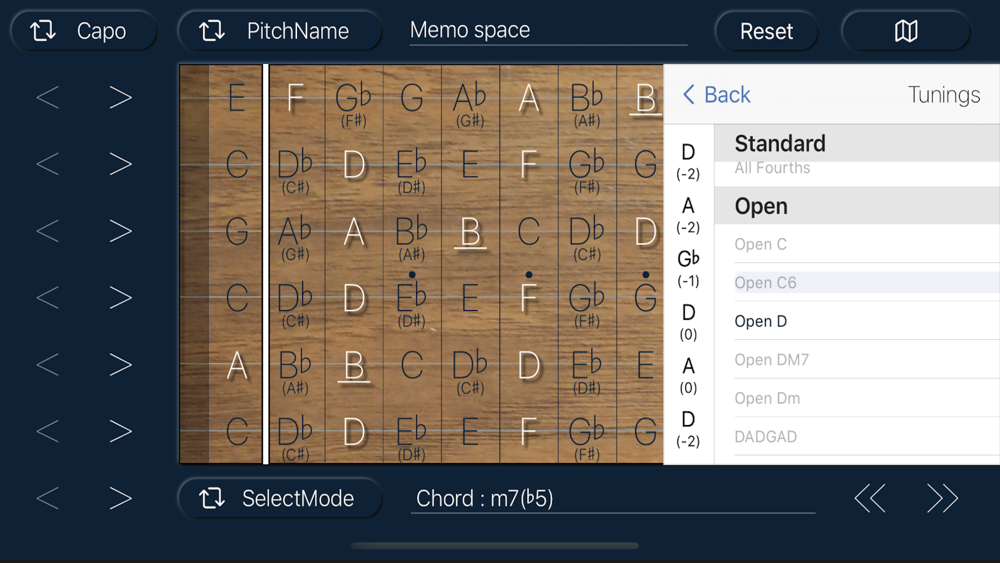Screen dimensions: 1000x563
Task: Tune the top E string down
Action: pyautogui.click(x=48, y=98)
